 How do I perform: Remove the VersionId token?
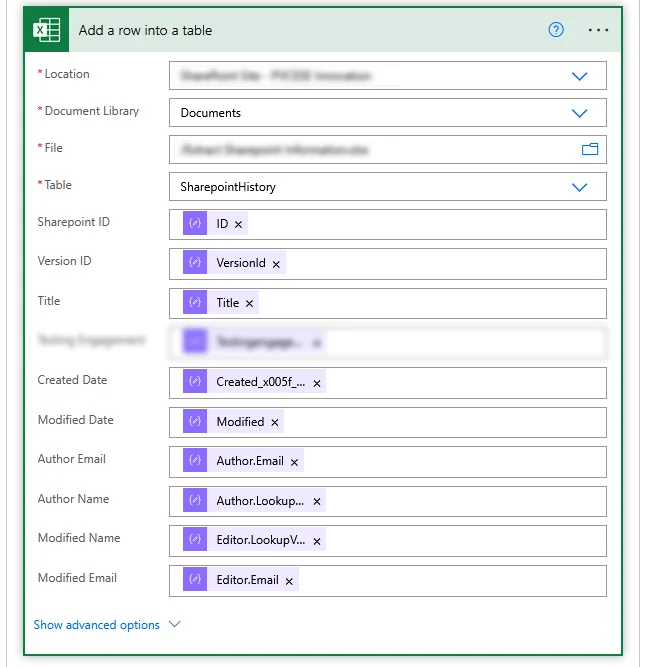coord(276,264)
